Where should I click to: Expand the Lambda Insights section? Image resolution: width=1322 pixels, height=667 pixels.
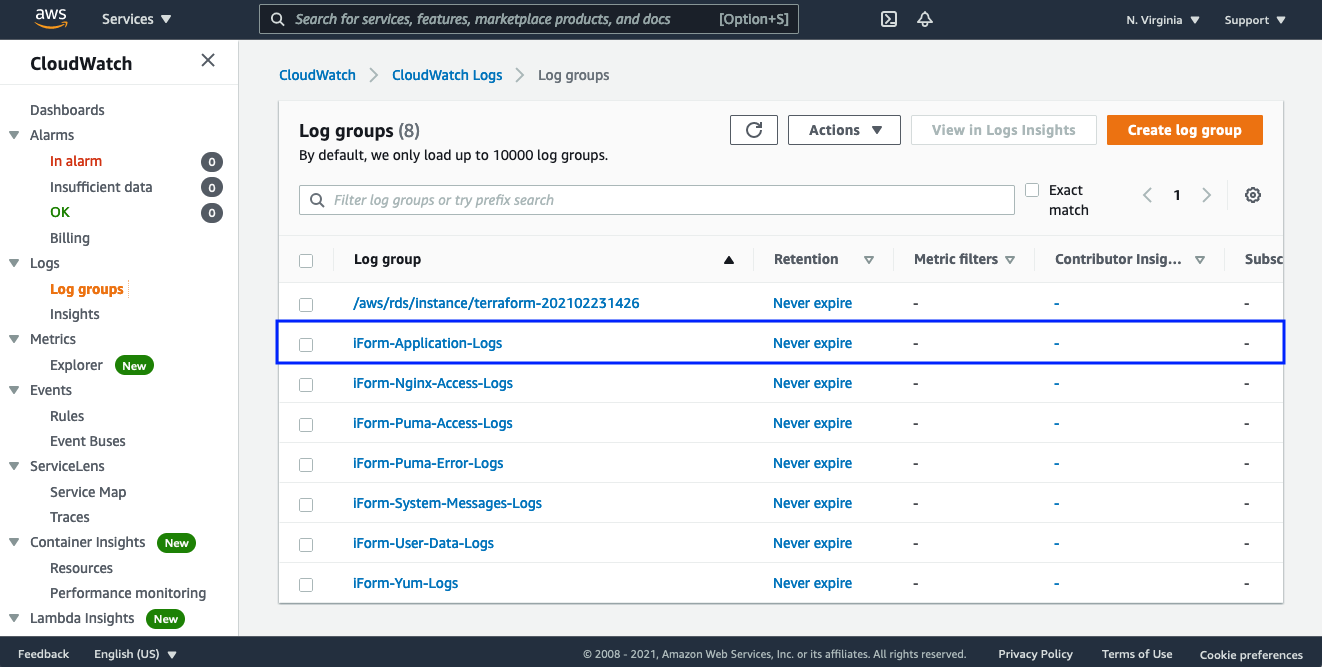[x=14, y=618]
